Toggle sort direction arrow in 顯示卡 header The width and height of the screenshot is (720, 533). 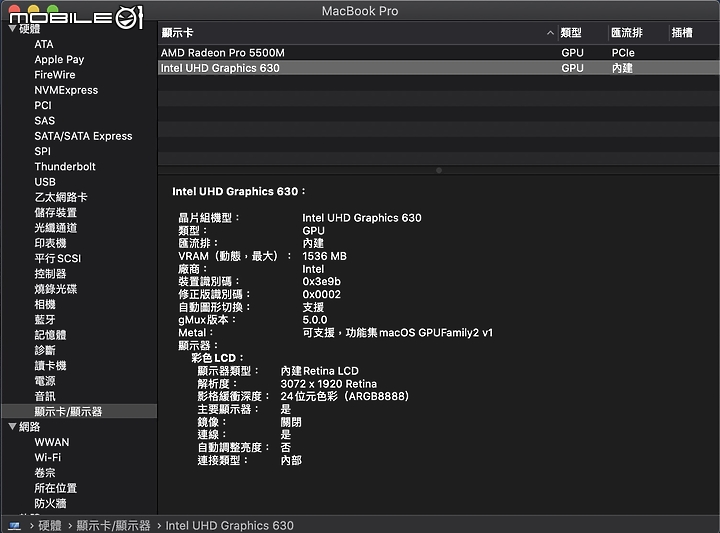[x=550, y=33]
